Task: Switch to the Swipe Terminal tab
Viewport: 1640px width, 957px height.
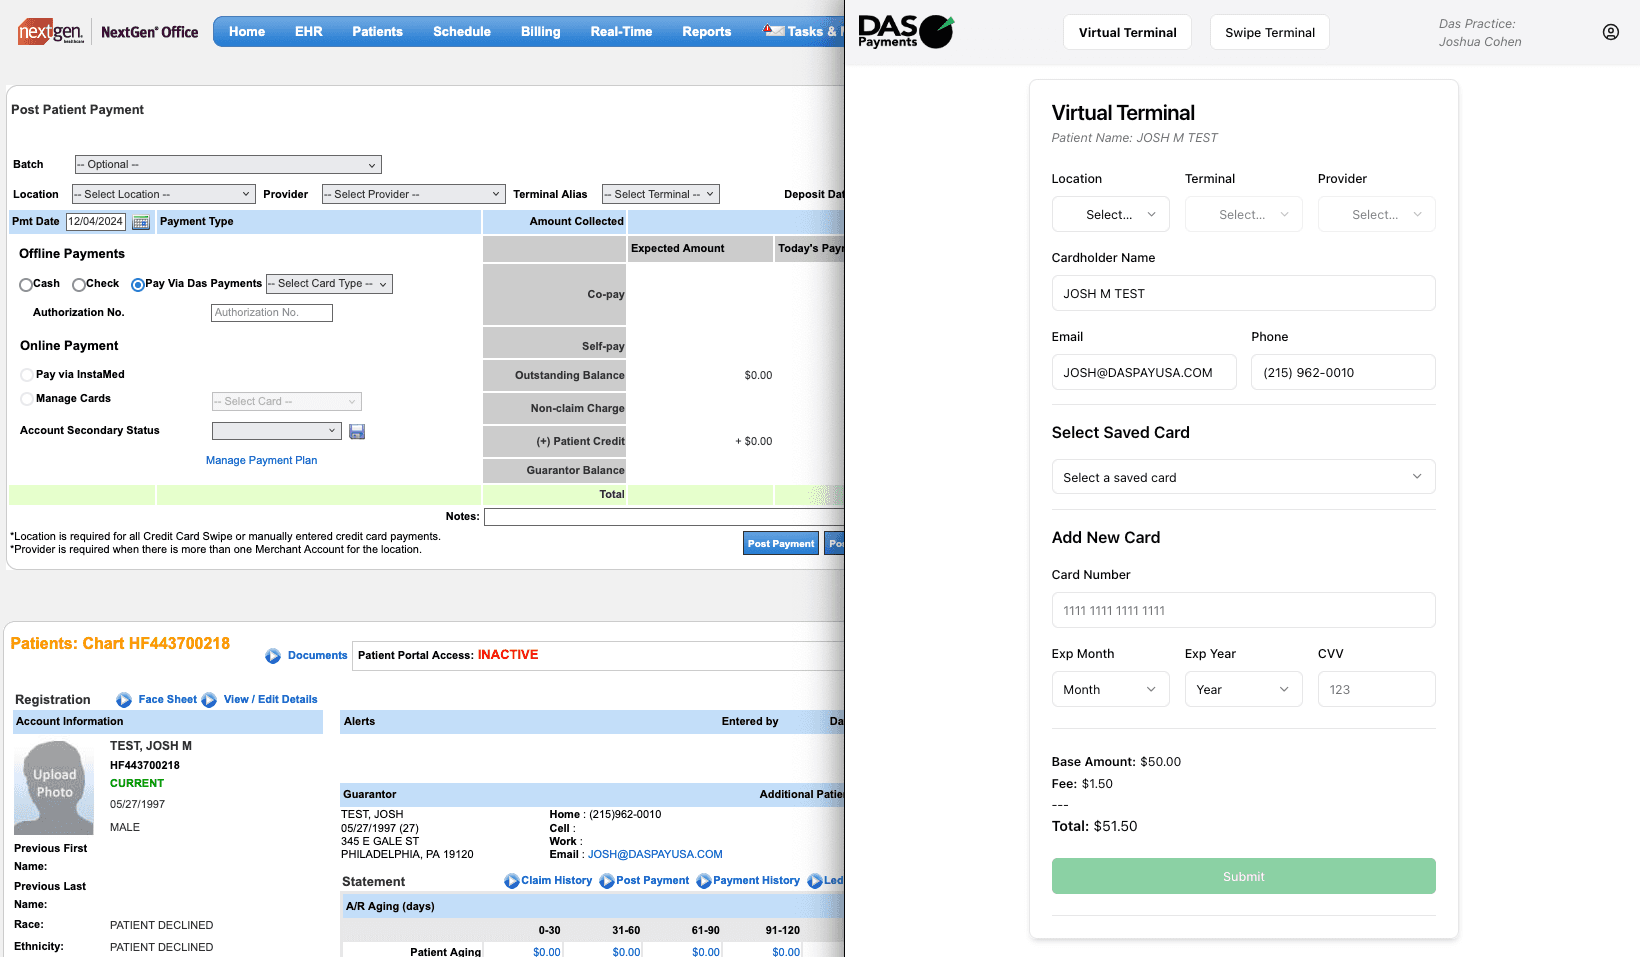Action: (x=1269, y=32)
